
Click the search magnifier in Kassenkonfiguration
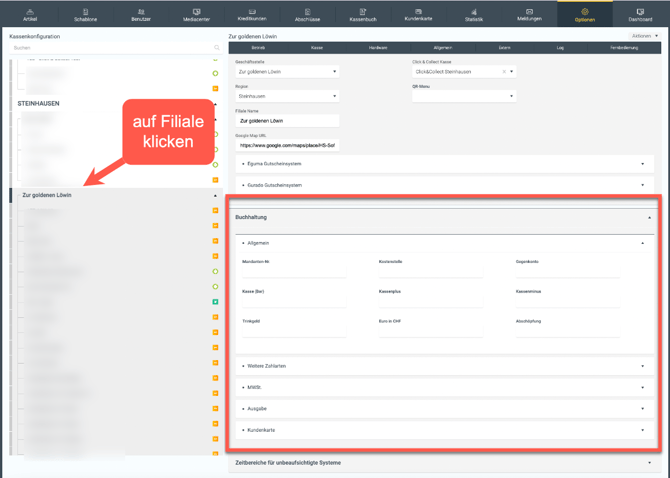[217, 48]
